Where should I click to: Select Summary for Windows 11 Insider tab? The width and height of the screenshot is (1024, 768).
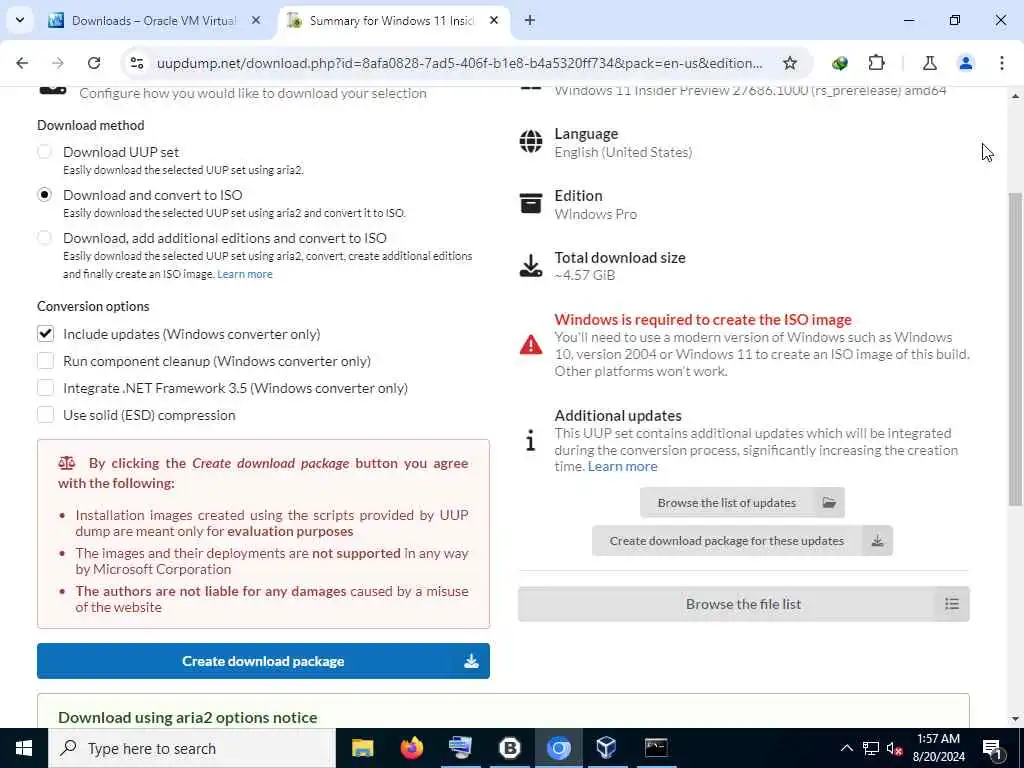coord(392,21)
